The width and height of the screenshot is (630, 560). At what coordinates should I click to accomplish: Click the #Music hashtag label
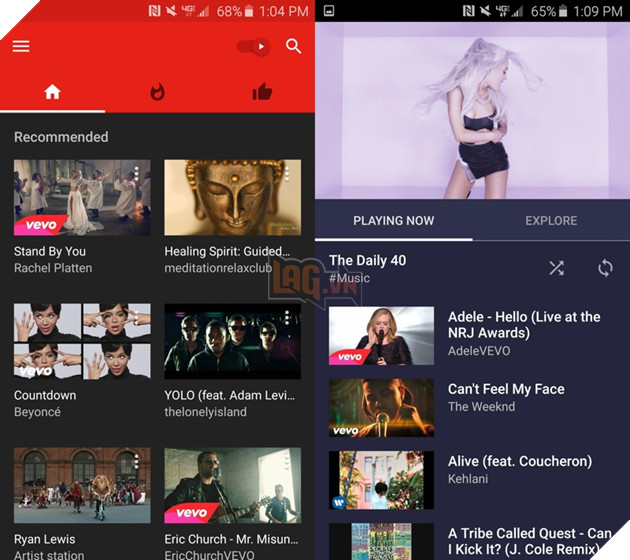(x=349, y=278)
